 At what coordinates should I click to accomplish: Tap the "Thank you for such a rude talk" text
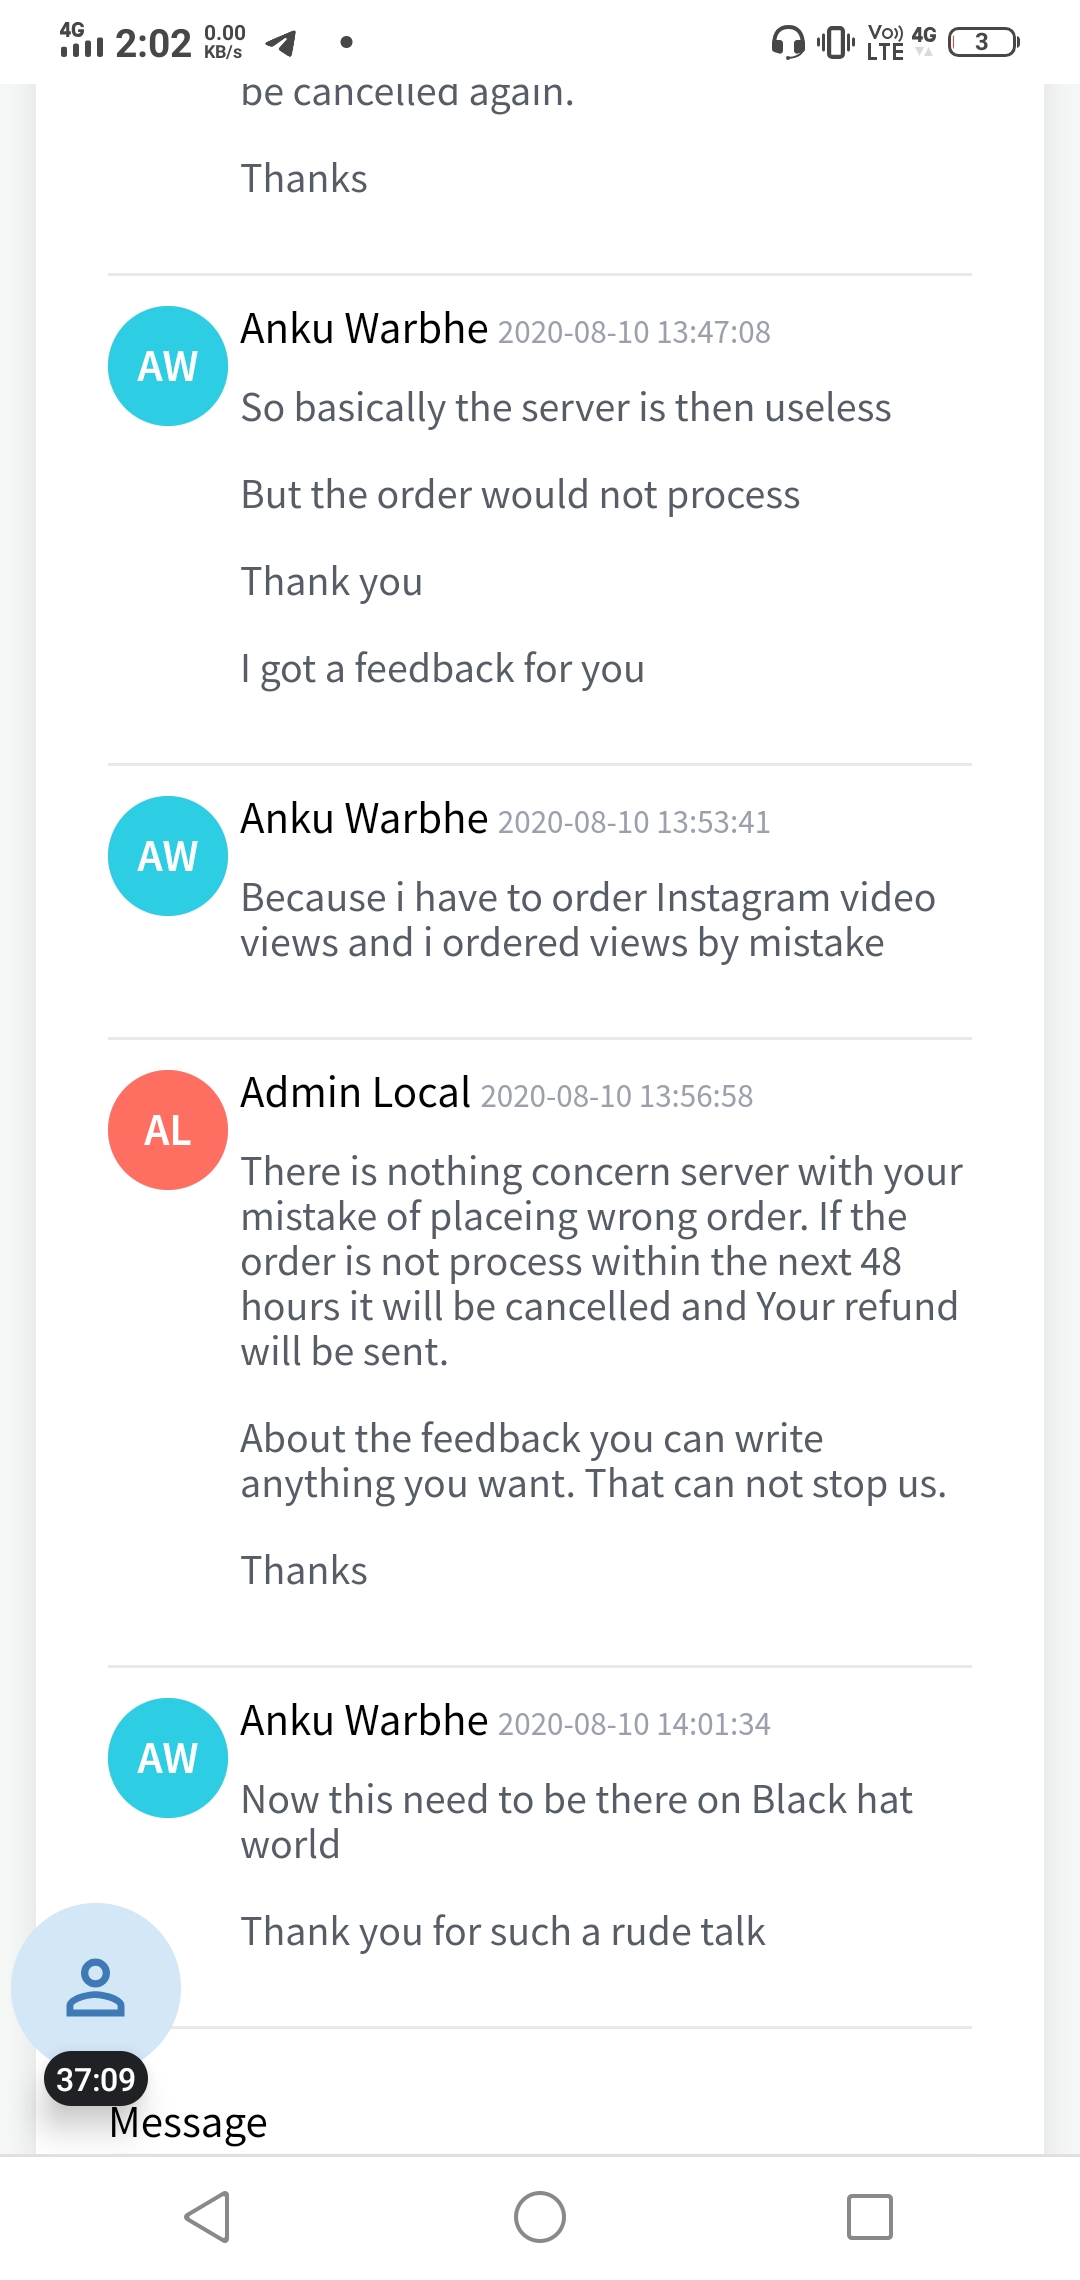(503, 1932)
